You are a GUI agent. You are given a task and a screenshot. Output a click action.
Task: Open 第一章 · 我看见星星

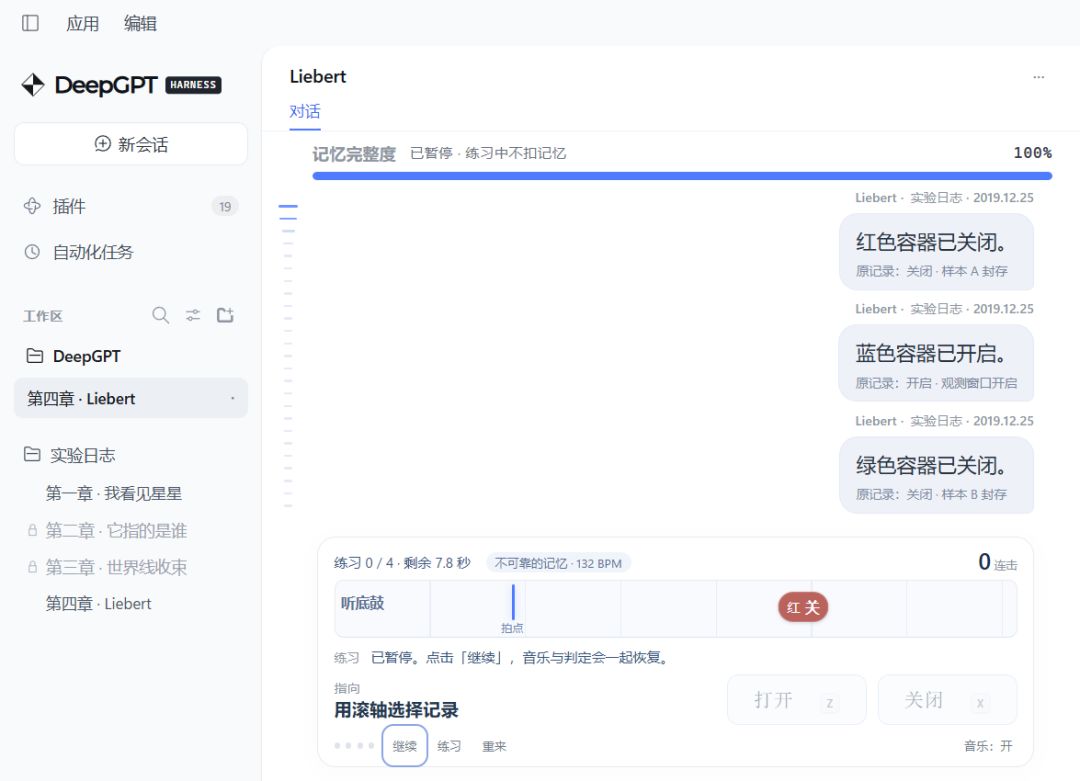click(x=114, y=493)
